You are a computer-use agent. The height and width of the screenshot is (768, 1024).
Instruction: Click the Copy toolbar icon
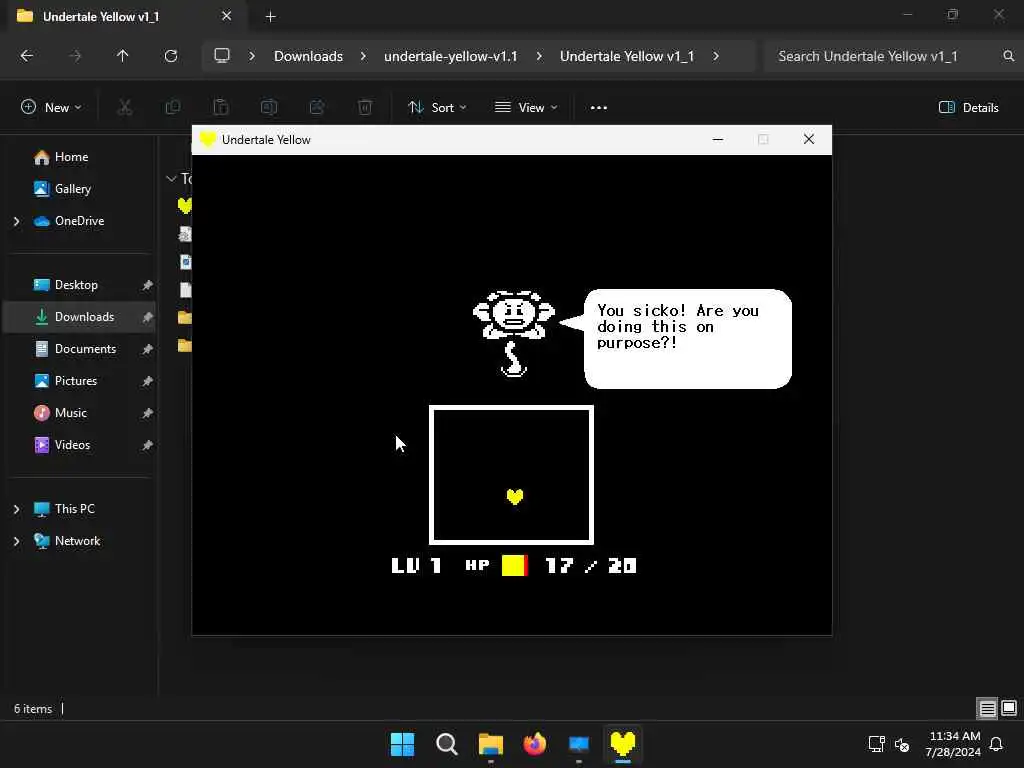pyautogui.click(x=173, y=107)
